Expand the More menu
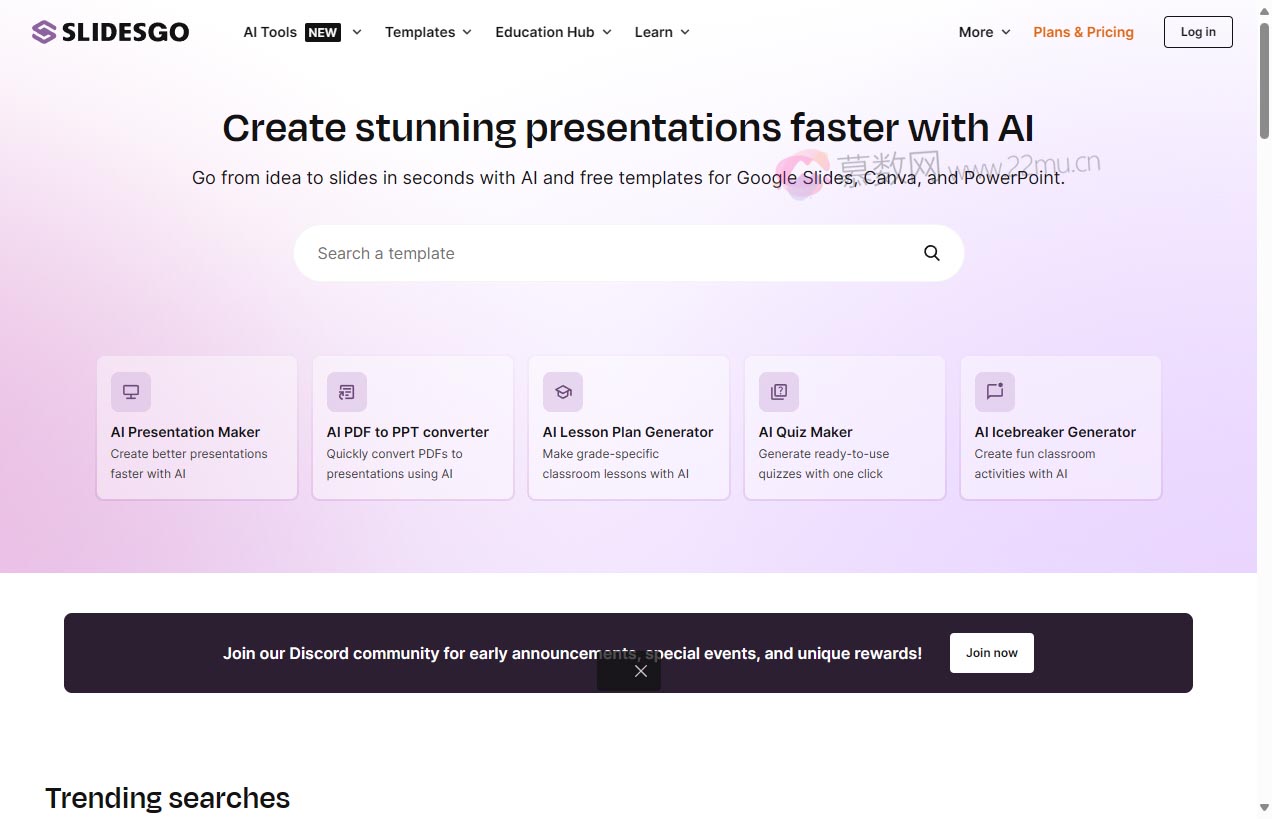This screenshot has height=819, width=1272. pos(984,32)
